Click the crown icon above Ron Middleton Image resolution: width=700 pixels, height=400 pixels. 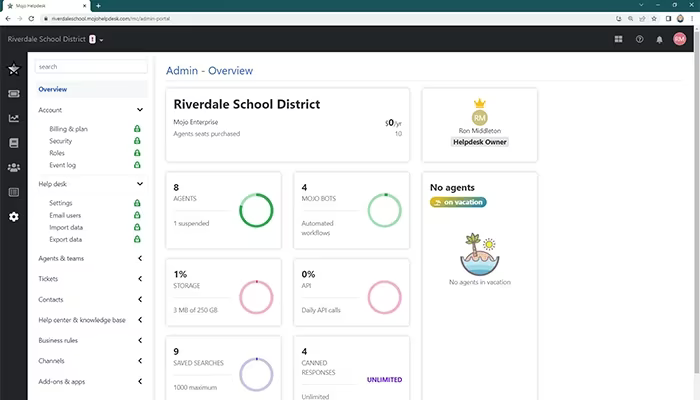[479, 103]
